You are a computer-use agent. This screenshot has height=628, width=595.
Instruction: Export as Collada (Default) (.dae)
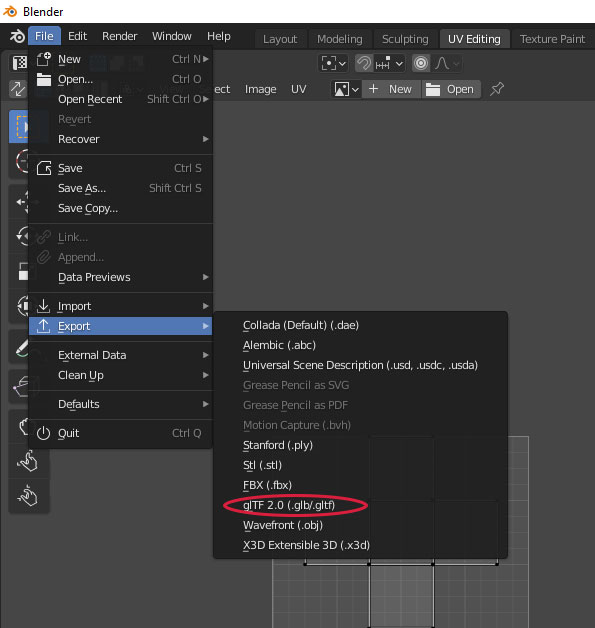[360, 325]
